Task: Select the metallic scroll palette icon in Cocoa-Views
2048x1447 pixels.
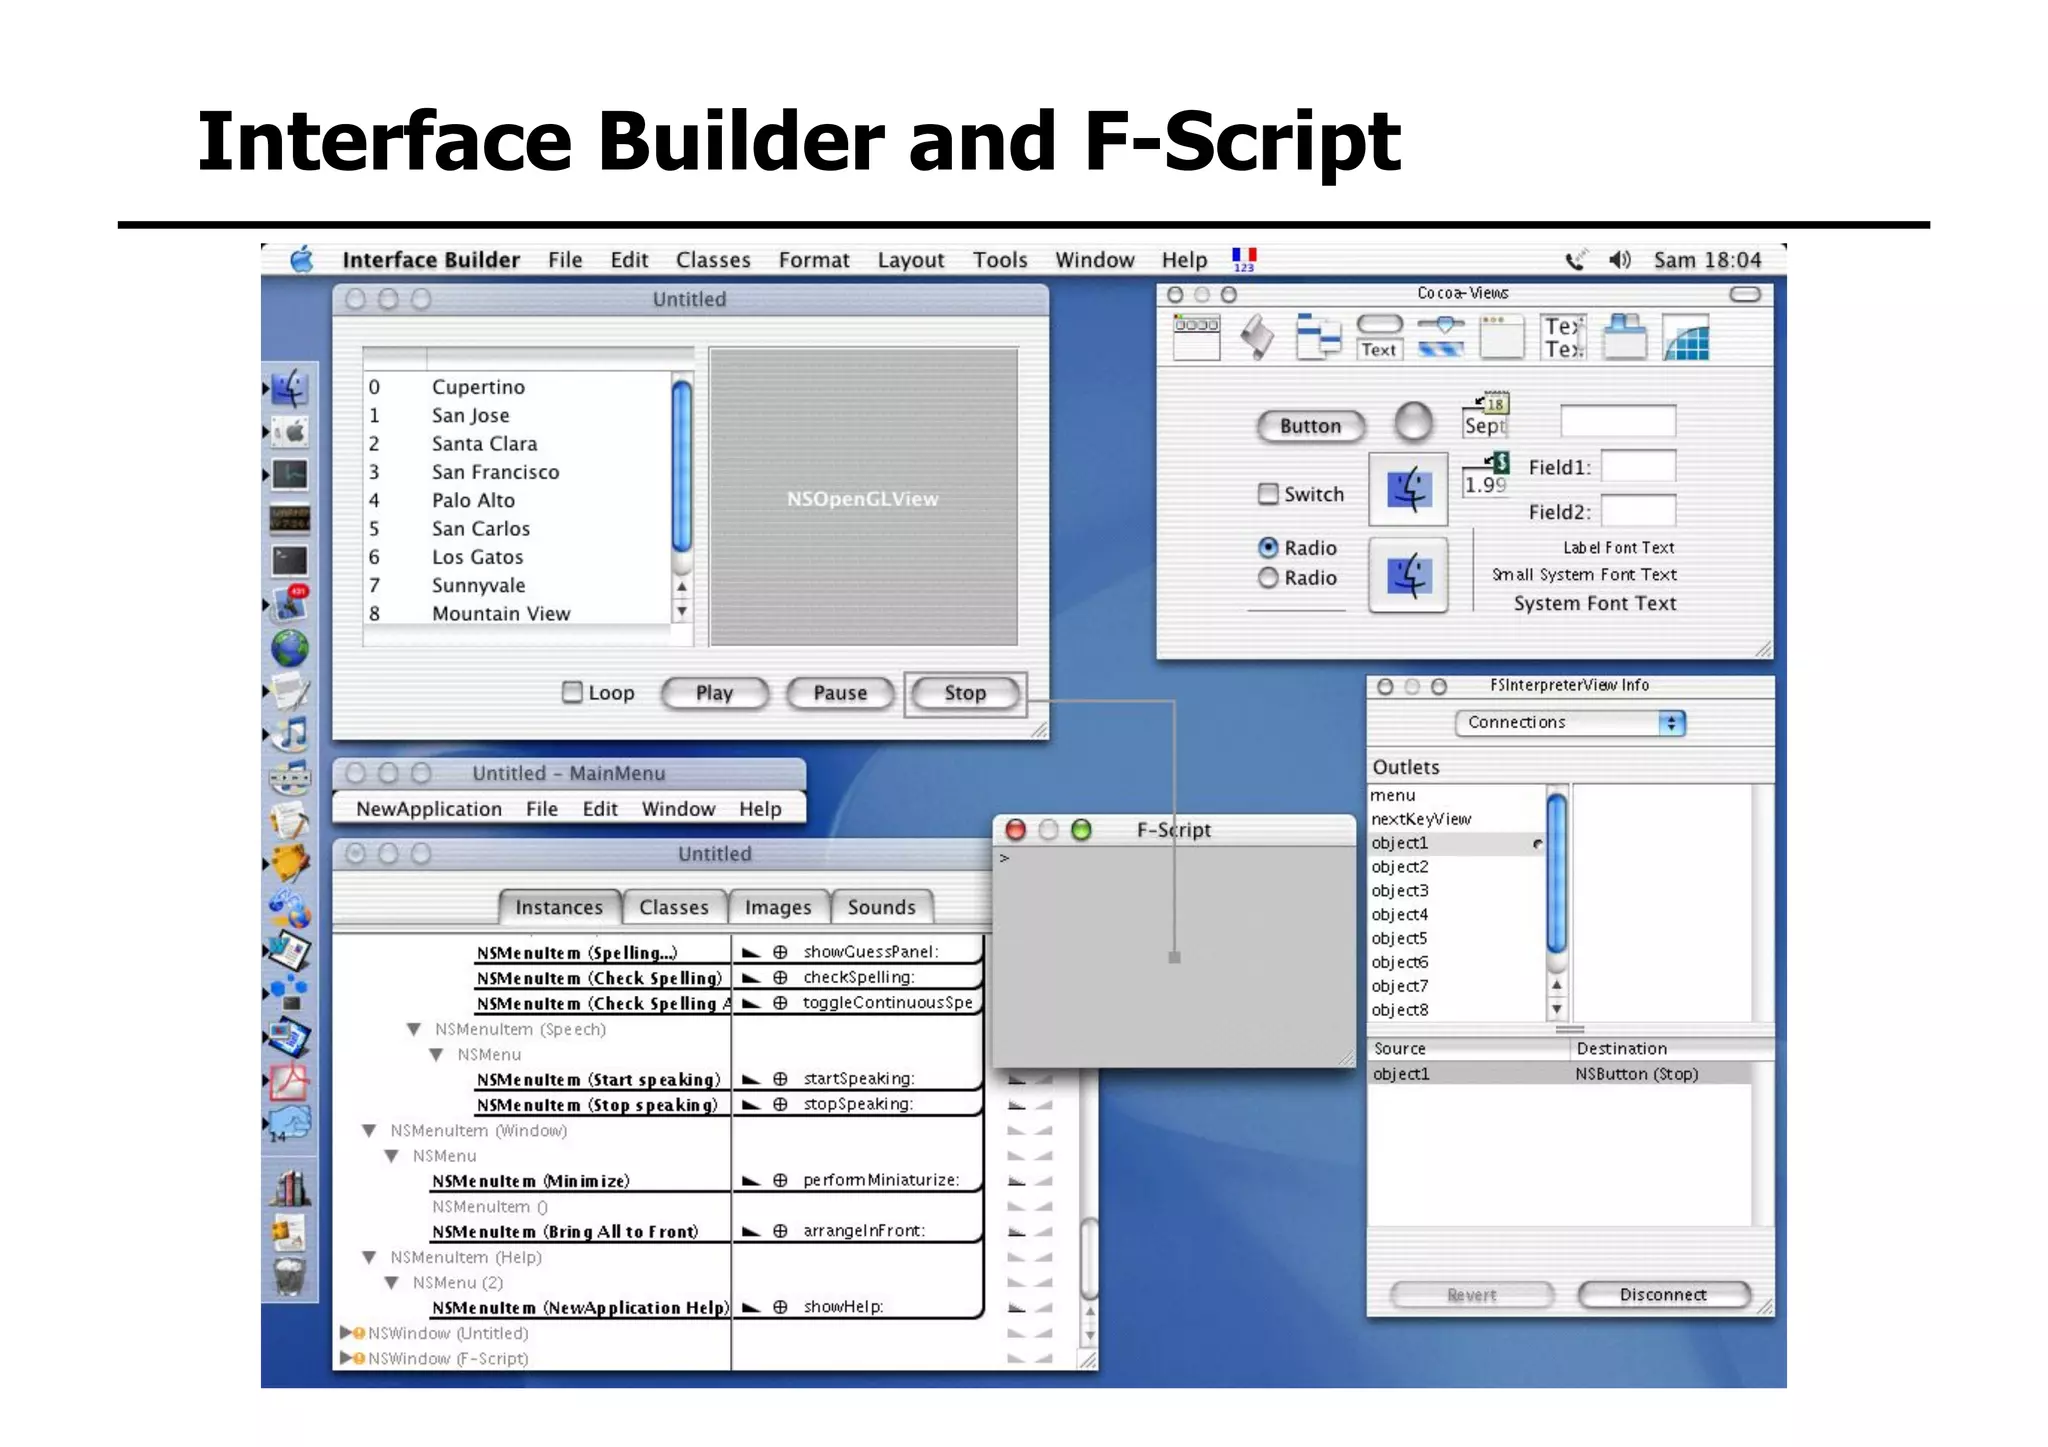Action: (x=1257, y=336)
